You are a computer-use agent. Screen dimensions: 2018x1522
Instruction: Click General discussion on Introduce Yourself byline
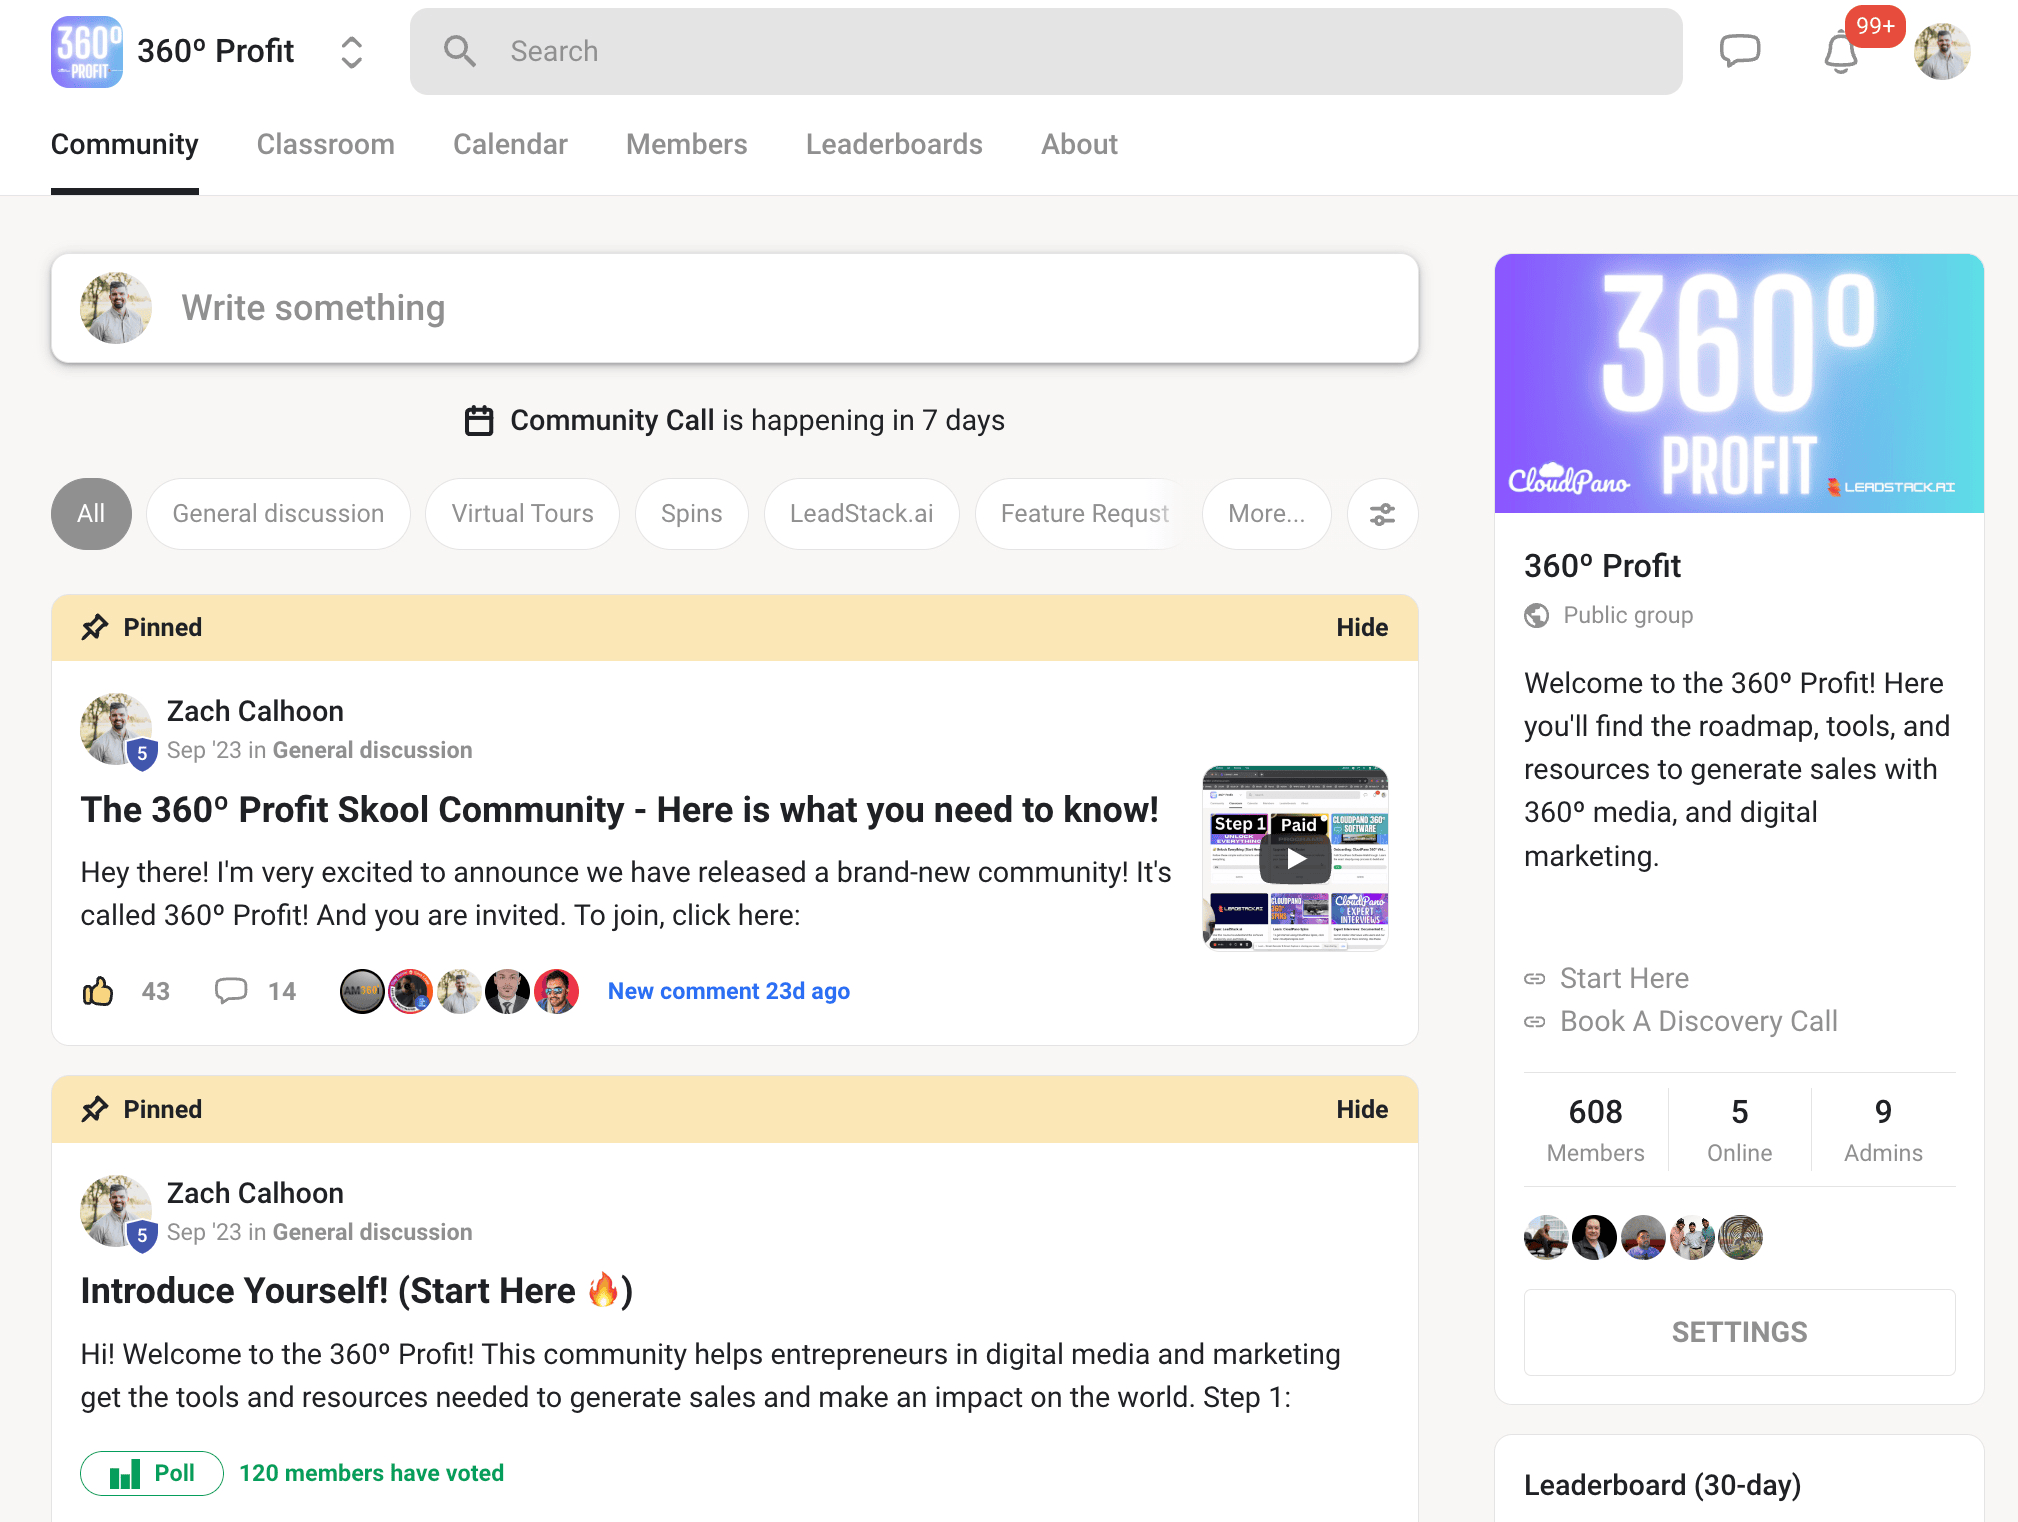372,1233
